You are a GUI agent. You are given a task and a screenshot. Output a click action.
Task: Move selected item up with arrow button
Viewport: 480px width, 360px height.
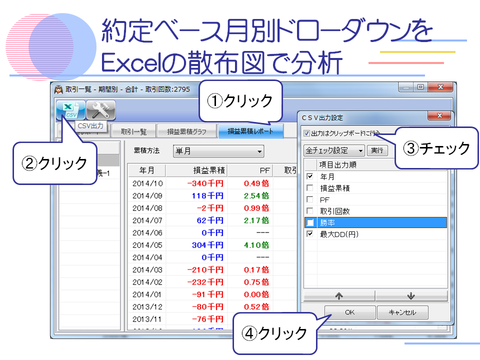(339, 296)
